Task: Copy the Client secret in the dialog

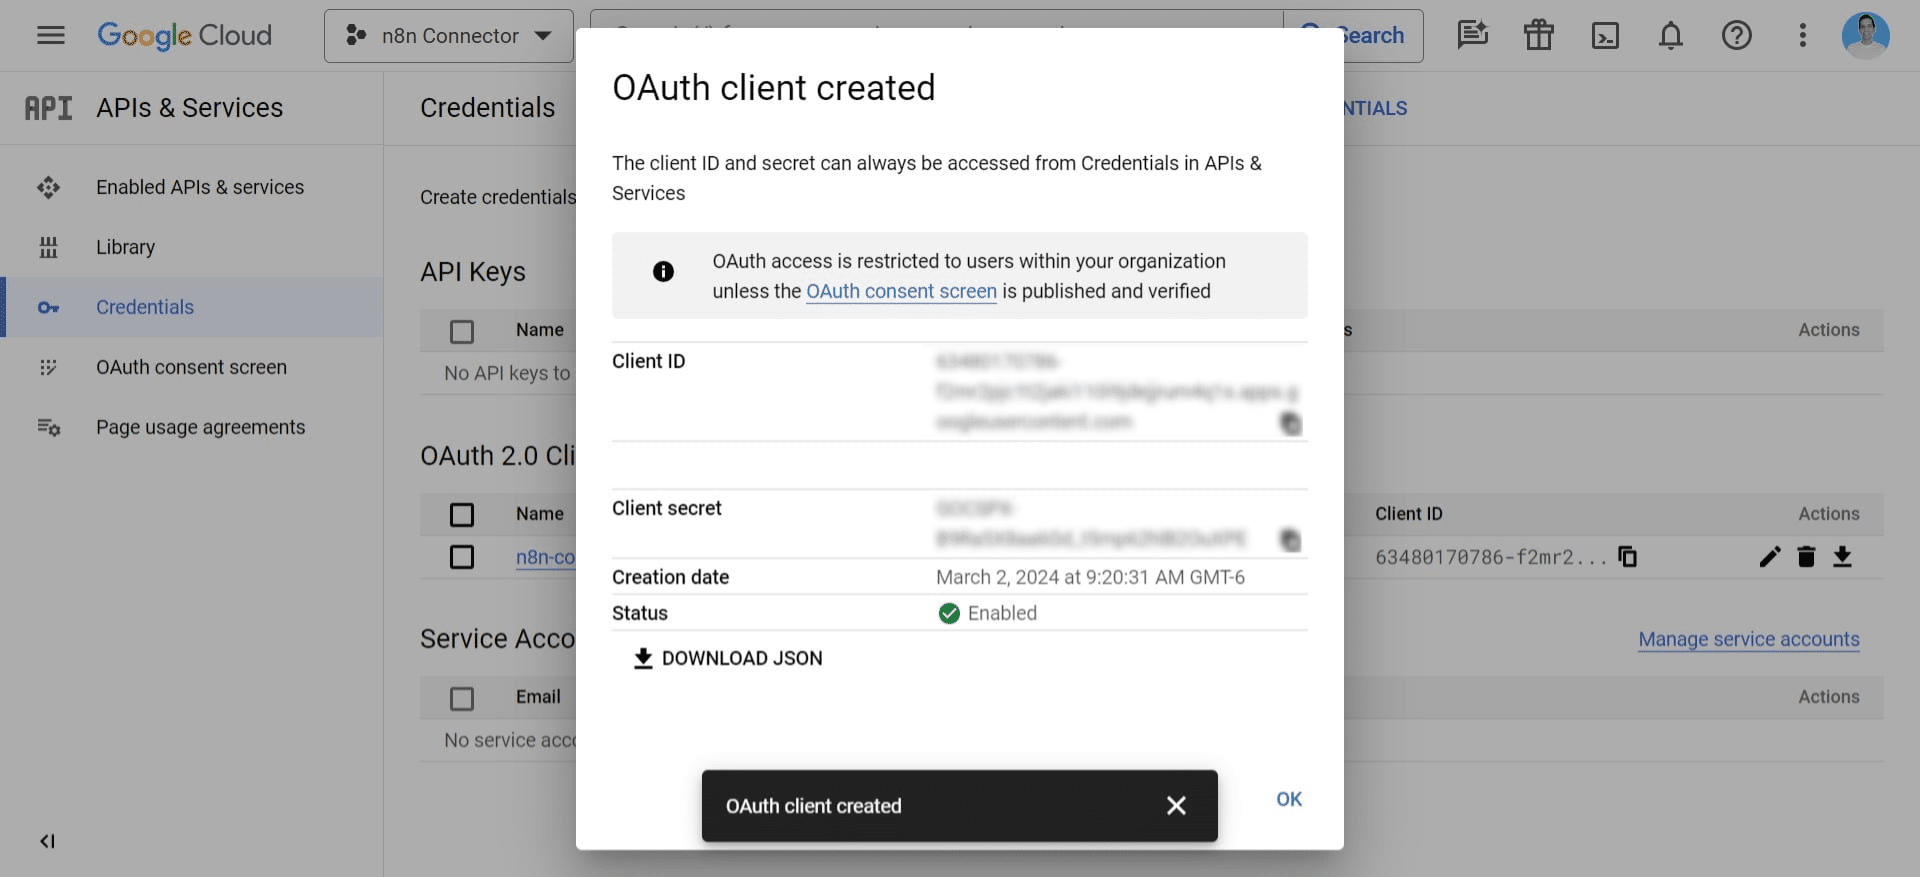Action: pyautogui.click(x=1290, y=540)
